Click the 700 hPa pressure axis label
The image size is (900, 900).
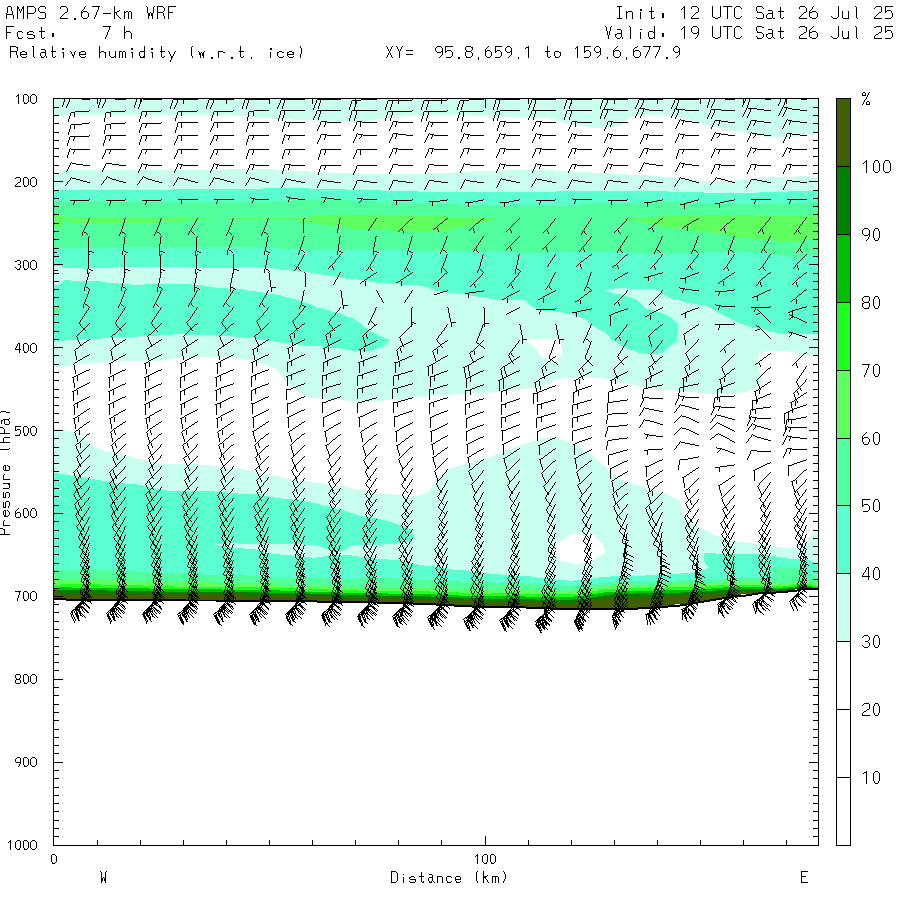[26, 596]
